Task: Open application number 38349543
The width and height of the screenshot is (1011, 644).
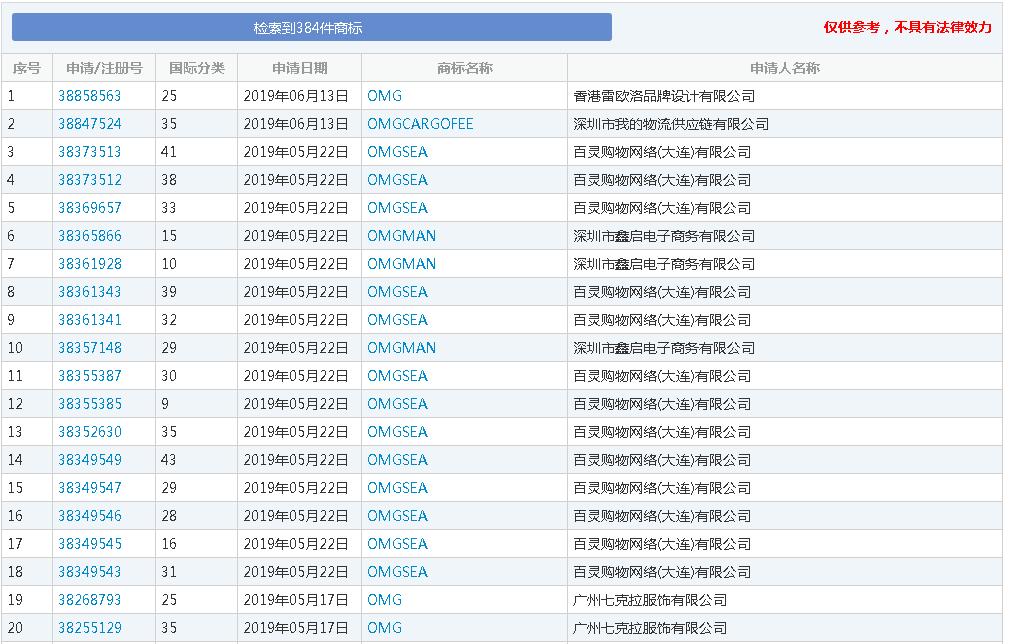Action: tap(89, 572)
